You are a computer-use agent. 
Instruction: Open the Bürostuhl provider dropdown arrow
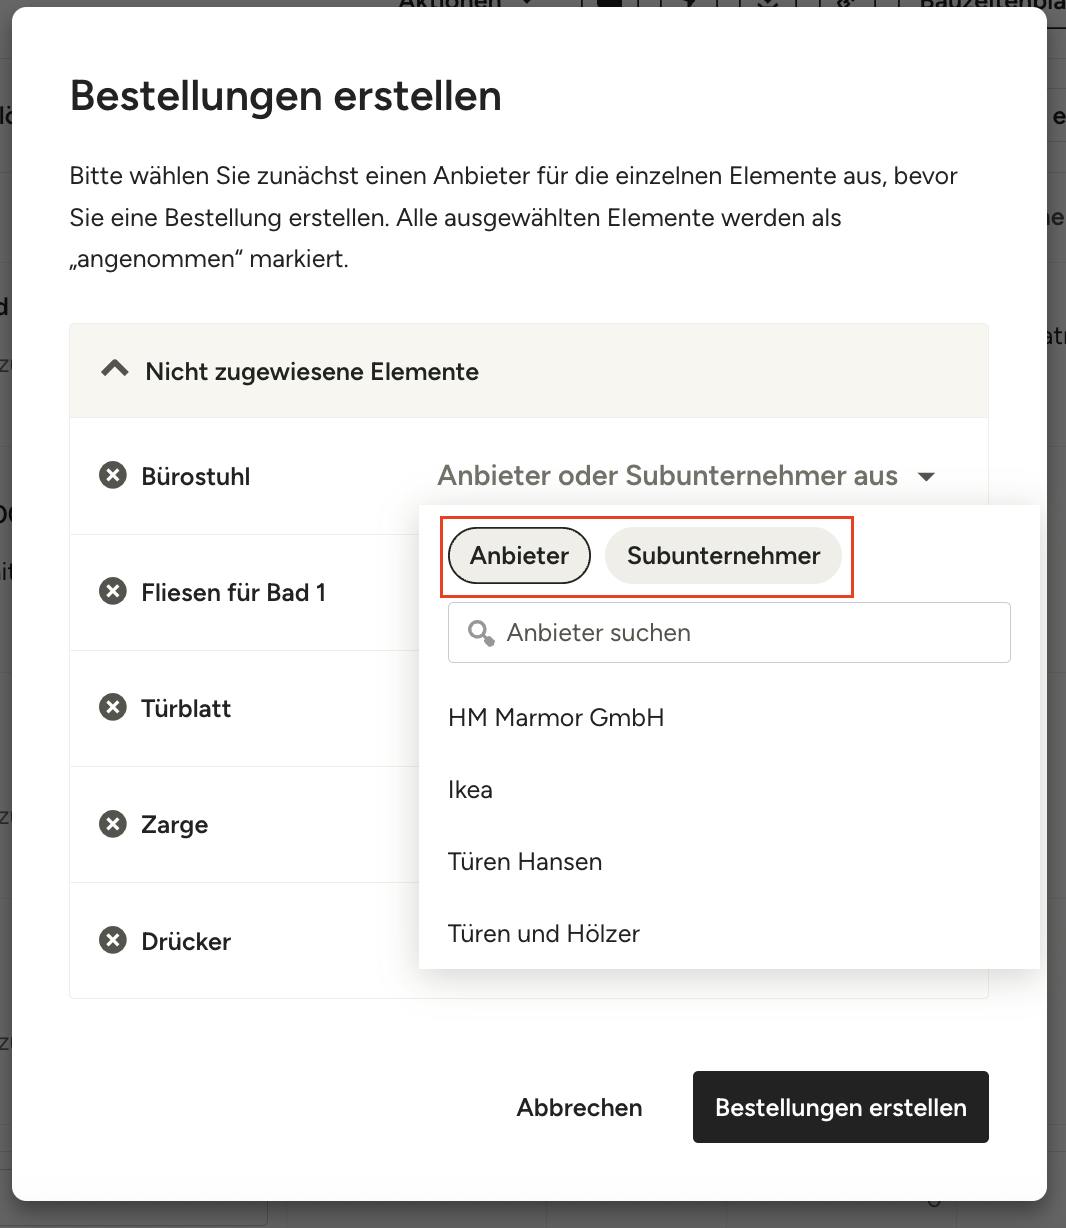coord(926,476)
